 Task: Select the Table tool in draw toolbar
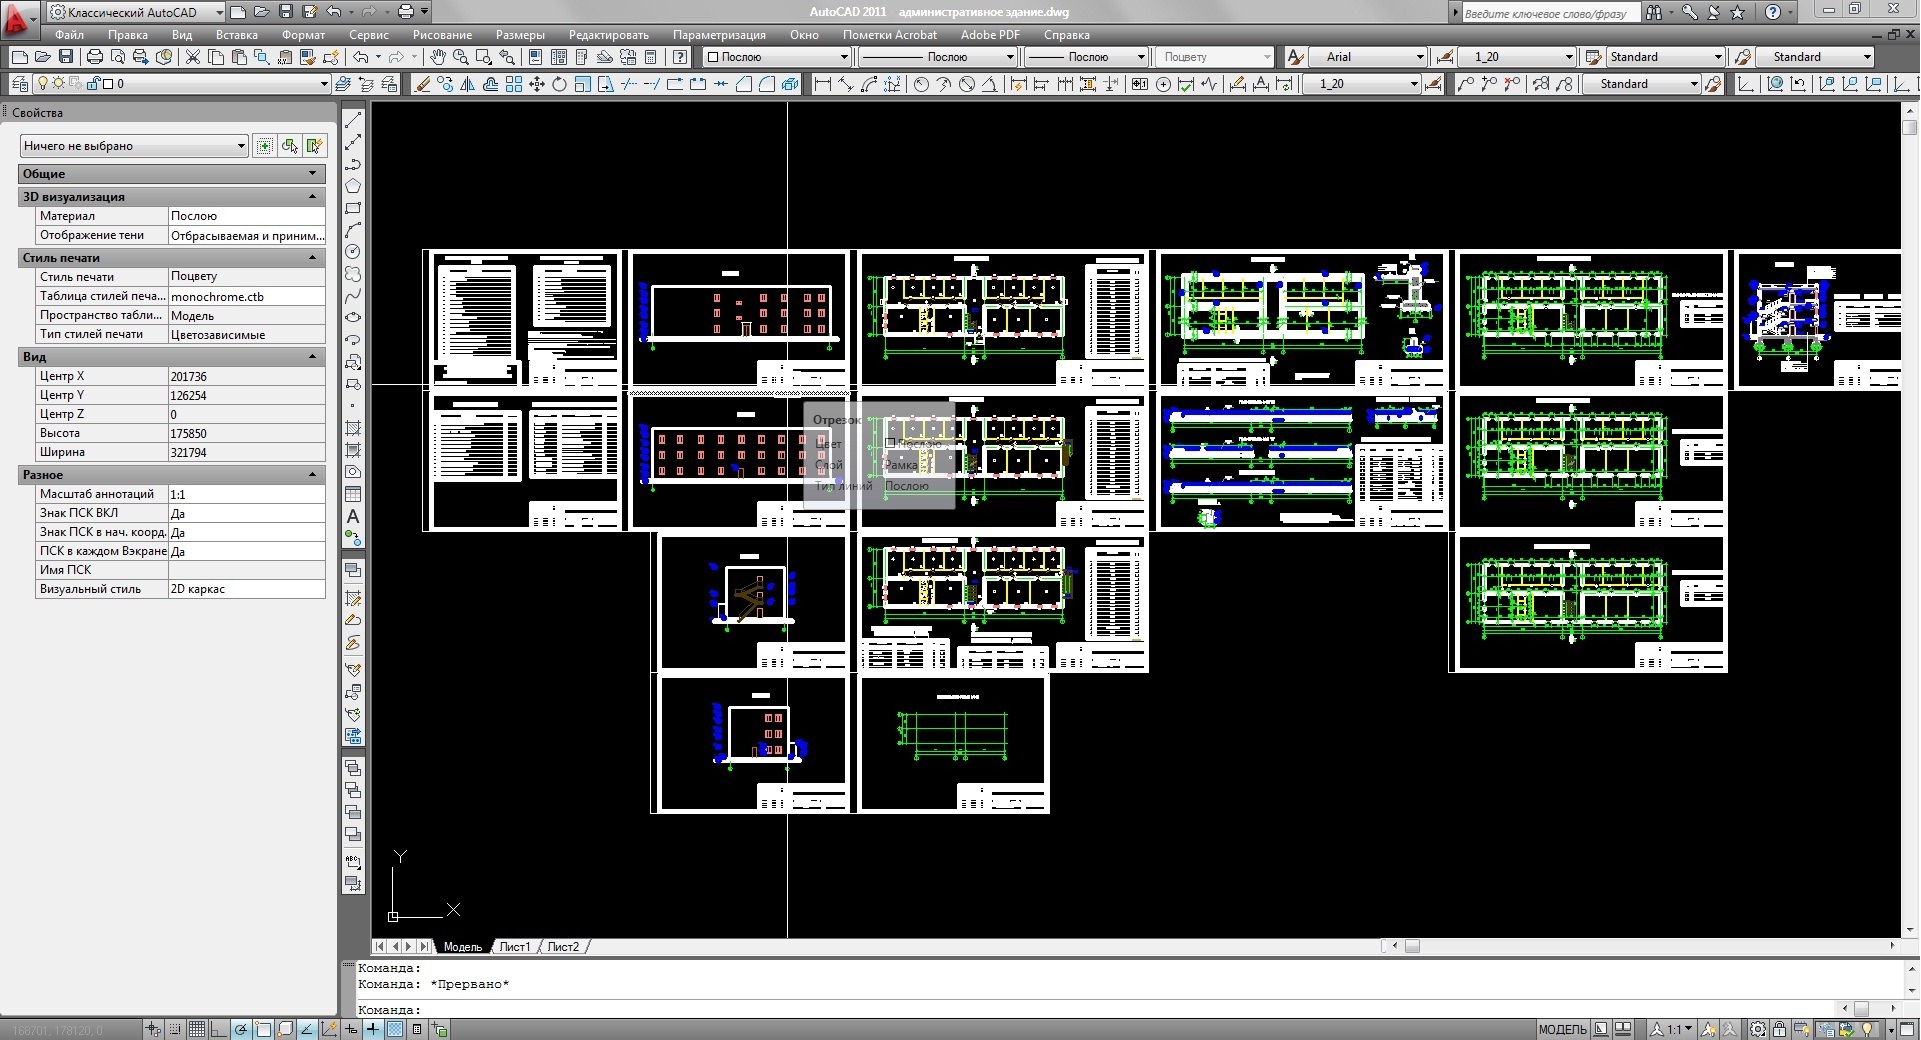point(353,494)
